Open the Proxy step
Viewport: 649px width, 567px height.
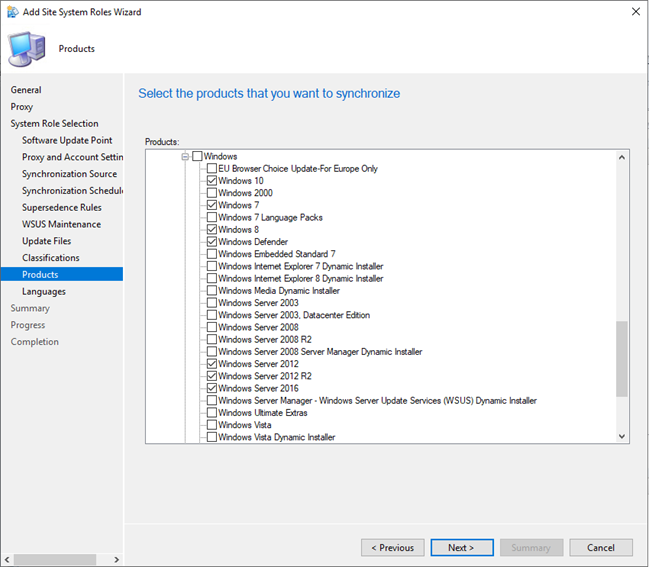point(22,107)
